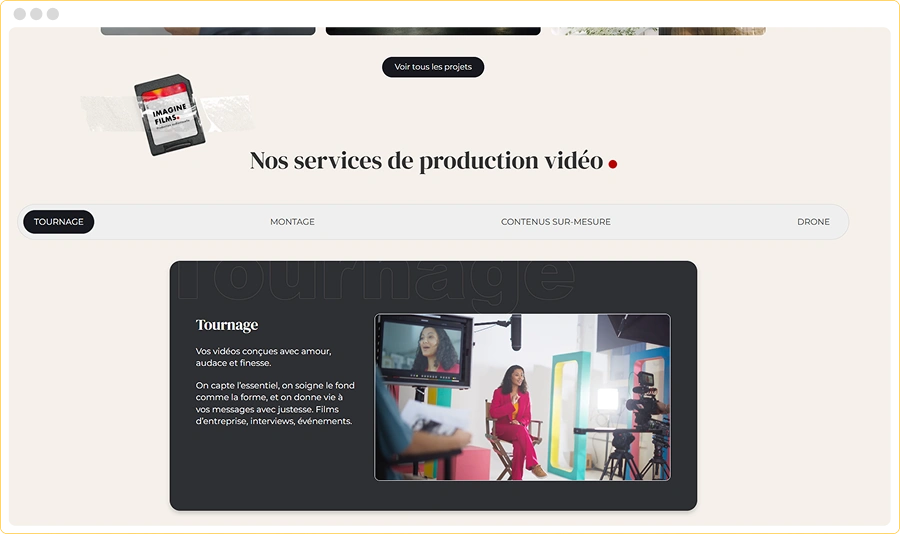The height and width of the screenshot is (534, 900).
Task: Click the Tournage card title
Action: coord(227,325)
